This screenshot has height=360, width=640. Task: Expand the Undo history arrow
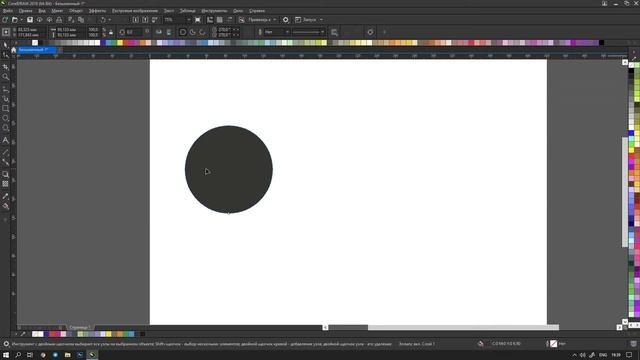click(109, 20)
